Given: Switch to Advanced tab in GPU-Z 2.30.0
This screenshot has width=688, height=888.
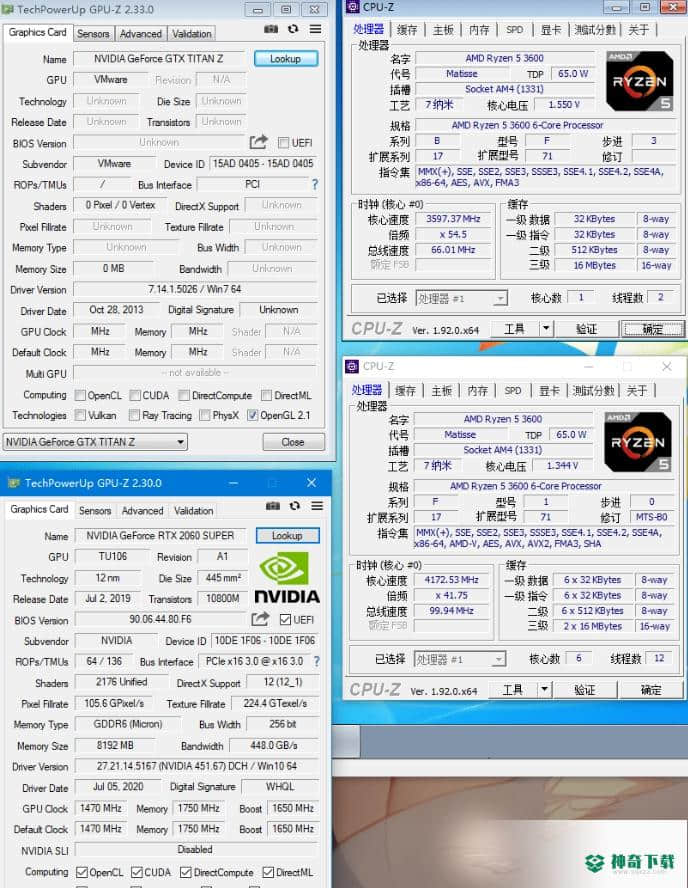Looking at the screenshot, I should coord(143,510).
